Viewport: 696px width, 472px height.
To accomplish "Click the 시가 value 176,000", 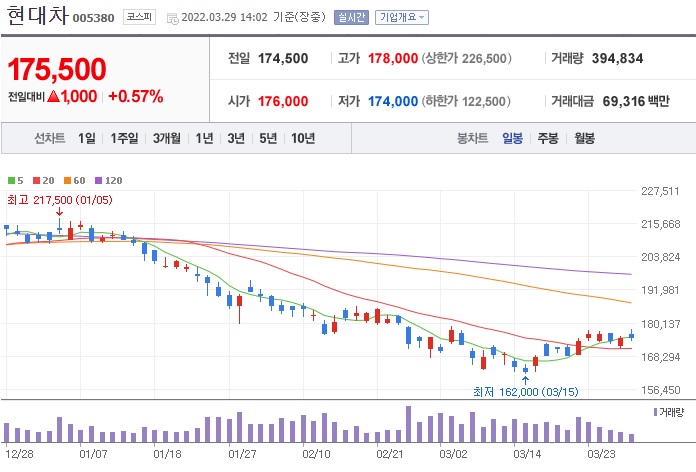I will pos(283,101).
